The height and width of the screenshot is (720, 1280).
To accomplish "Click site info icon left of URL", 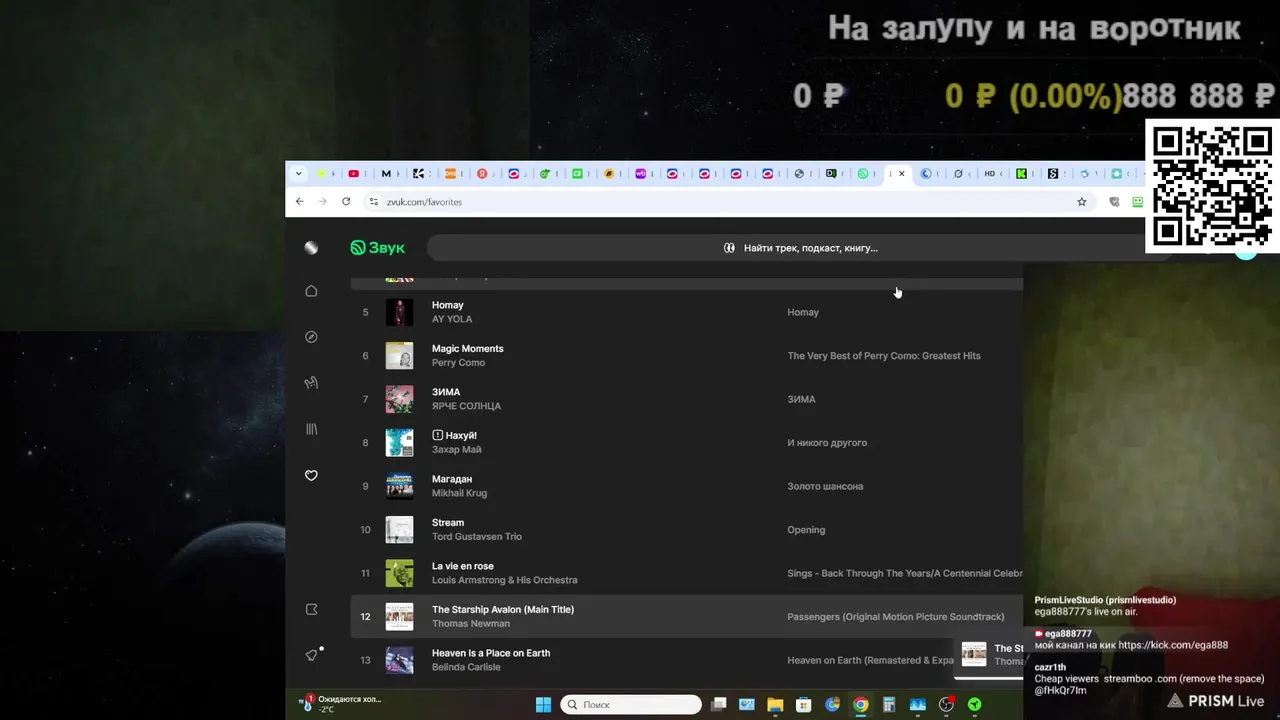I will 374,201.
